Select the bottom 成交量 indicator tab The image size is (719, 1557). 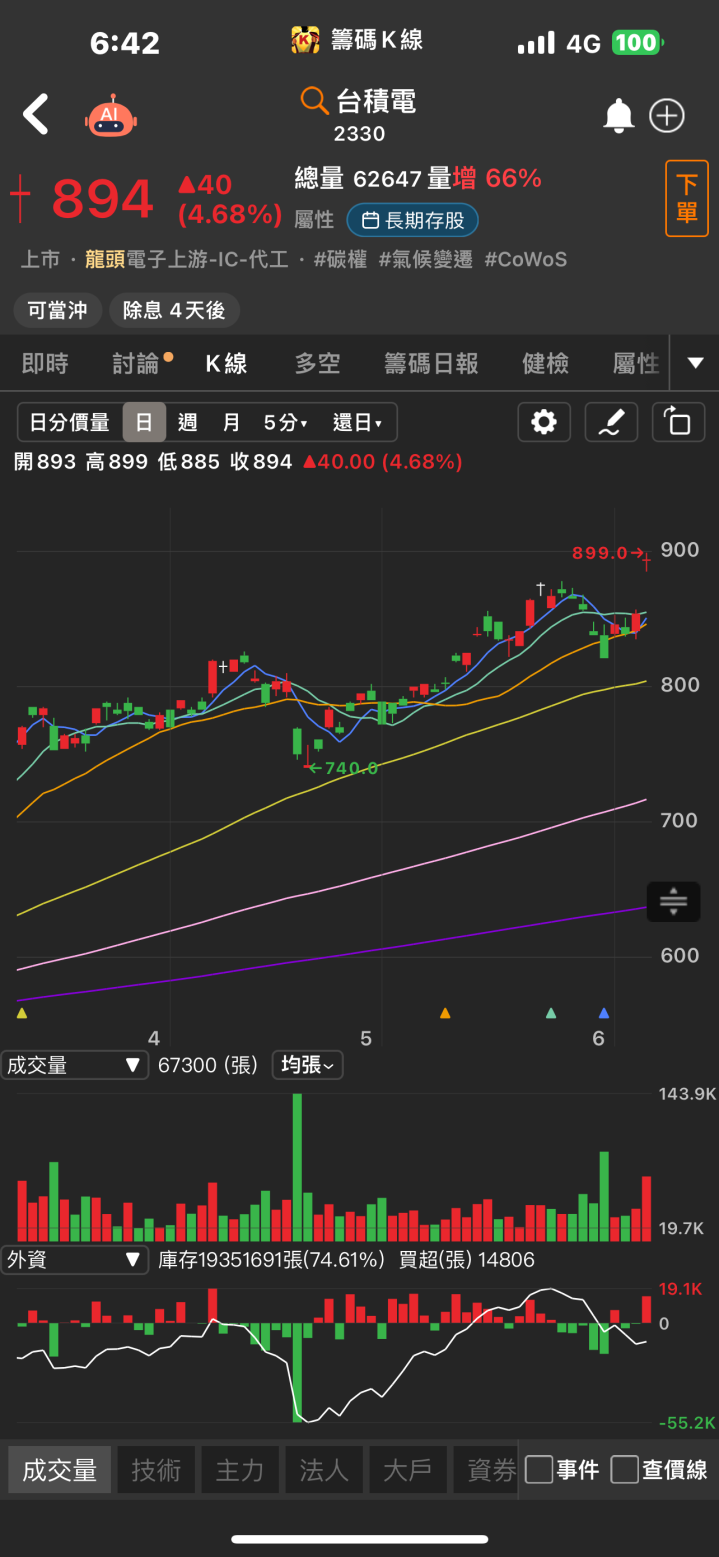60,1469
